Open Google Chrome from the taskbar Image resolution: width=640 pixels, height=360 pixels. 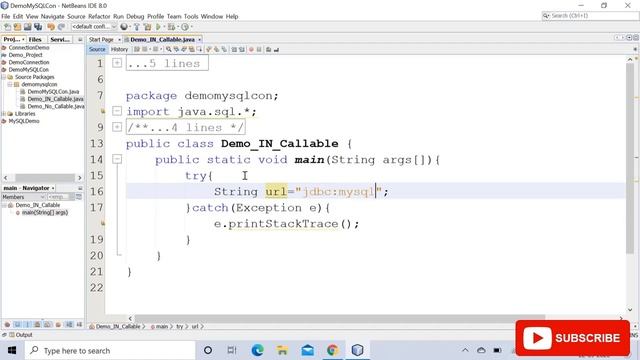point(332,350)
